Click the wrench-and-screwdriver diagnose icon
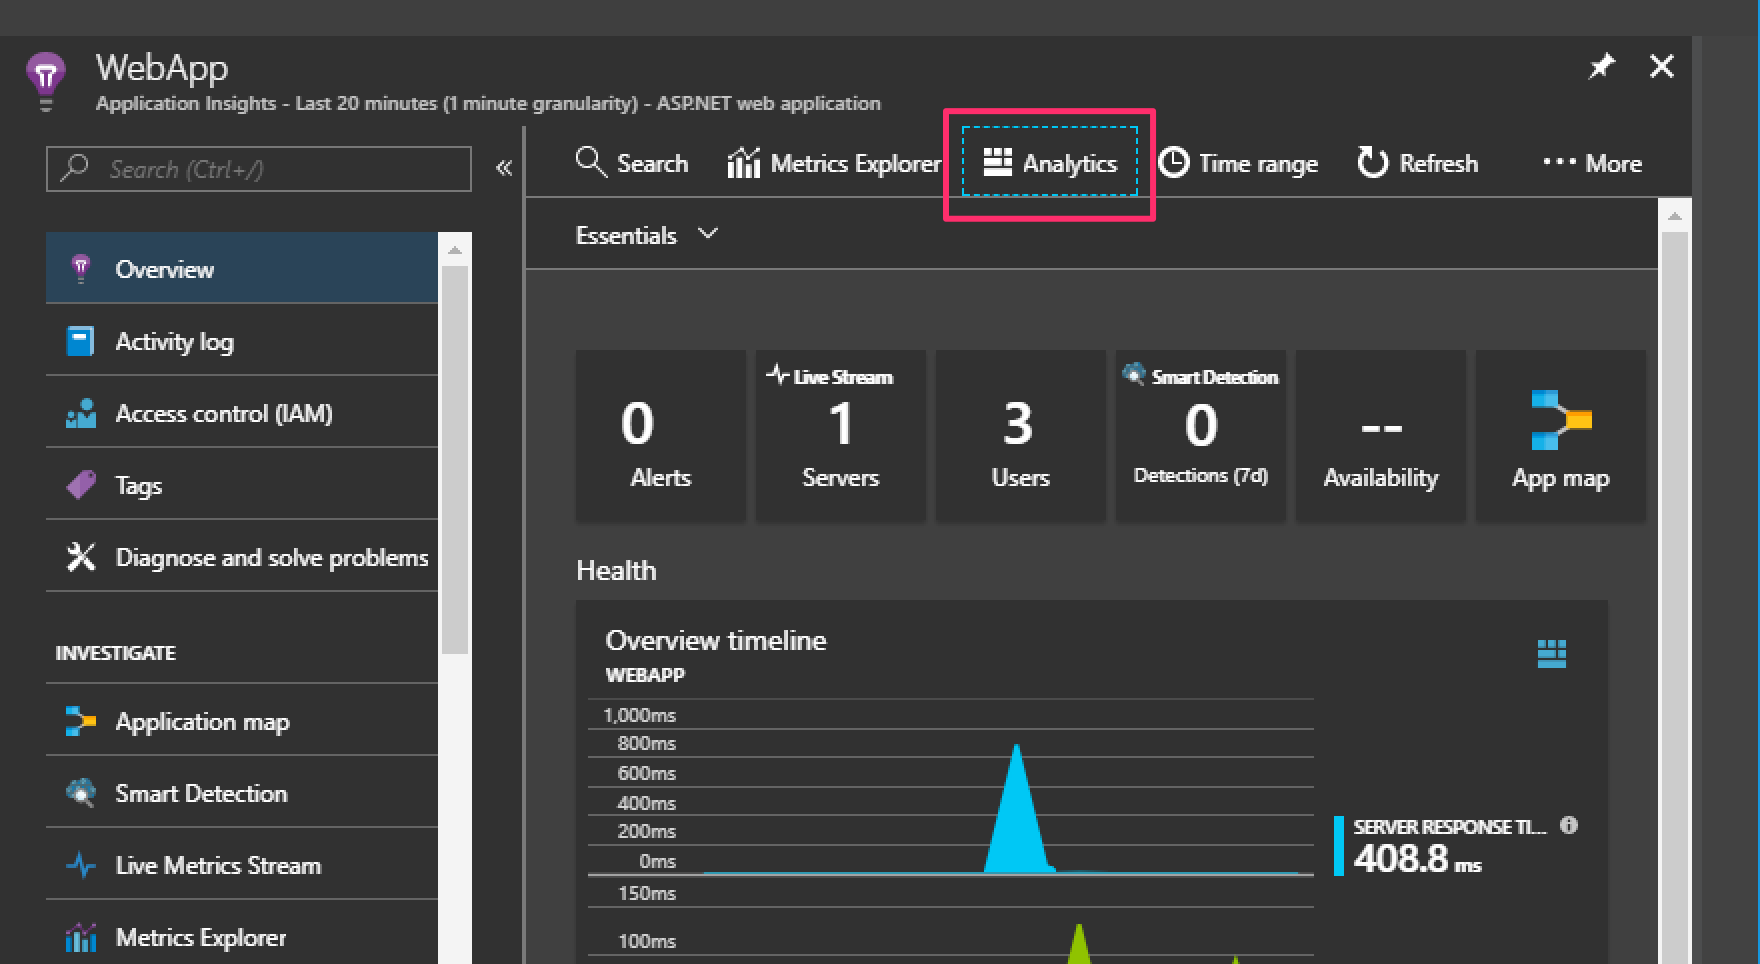Screen dimensions: 1760x964 (81, 557)
